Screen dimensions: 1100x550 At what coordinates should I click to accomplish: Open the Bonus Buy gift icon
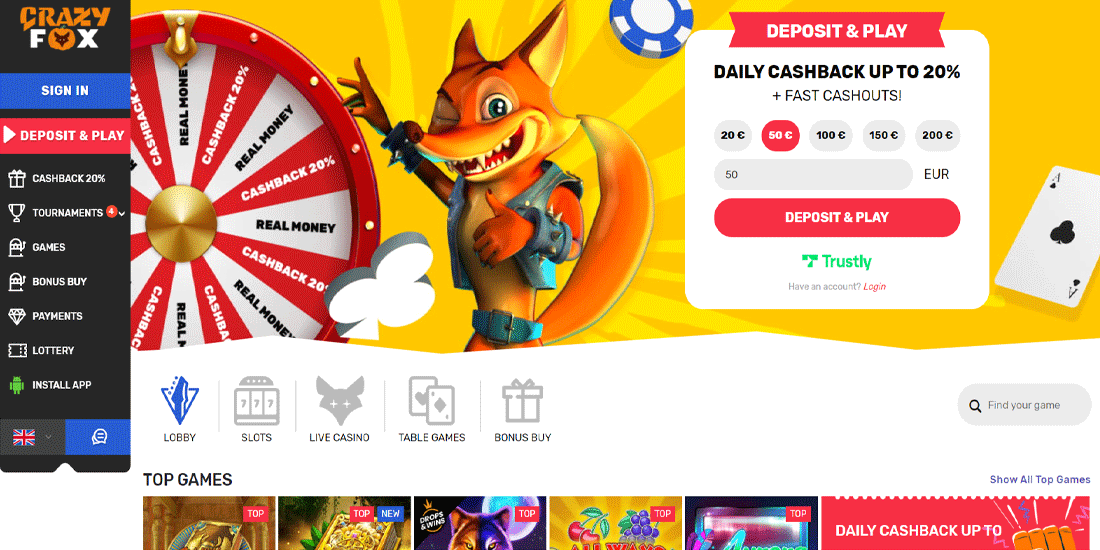[x=523, y=401]
